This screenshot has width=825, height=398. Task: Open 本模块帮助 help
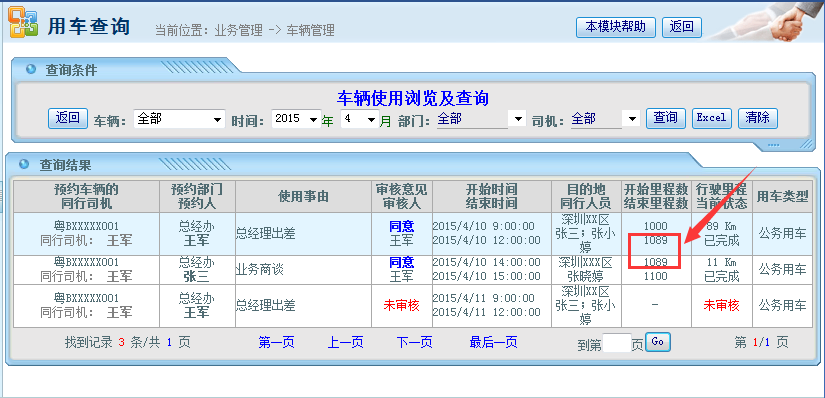[616, 27]
